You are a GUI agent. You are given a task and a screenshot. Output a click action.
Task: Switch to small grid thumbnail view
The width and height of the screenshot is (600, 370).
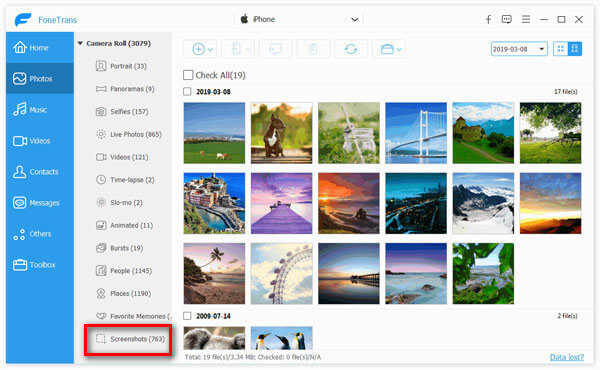coord(561,49)
